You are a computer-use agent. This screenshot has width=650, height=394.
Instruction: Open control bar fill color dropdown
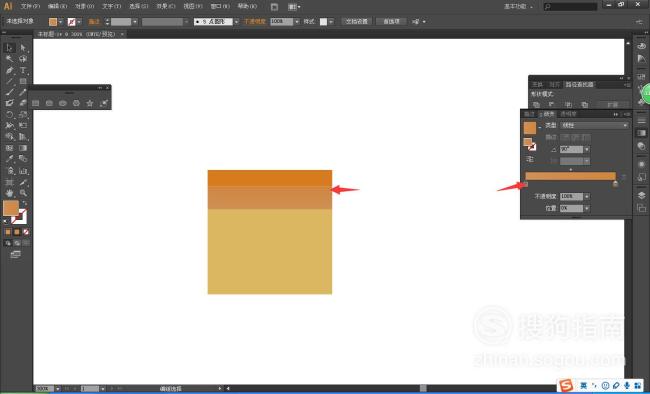pyautogui.click(x=61, y=22)
